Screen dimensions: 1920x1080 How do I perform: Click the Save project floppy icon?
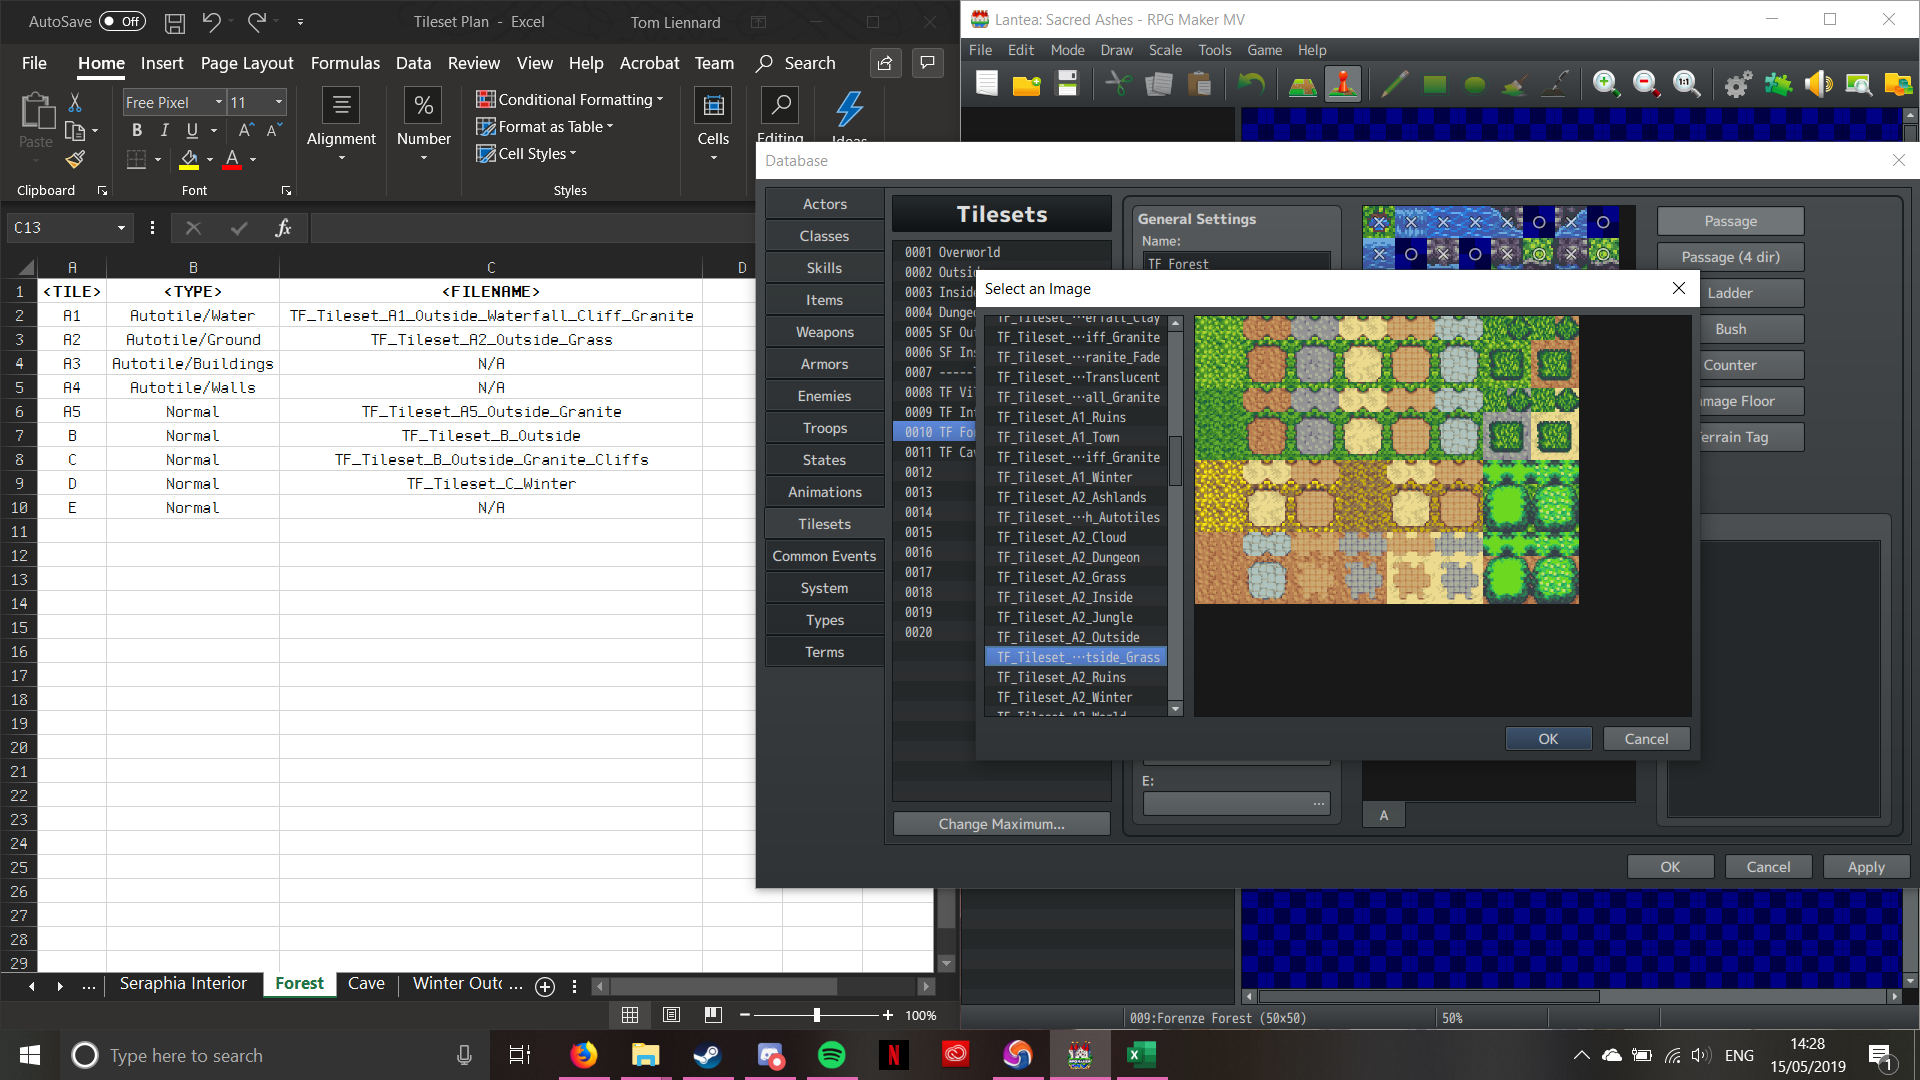coord(1067,85)
